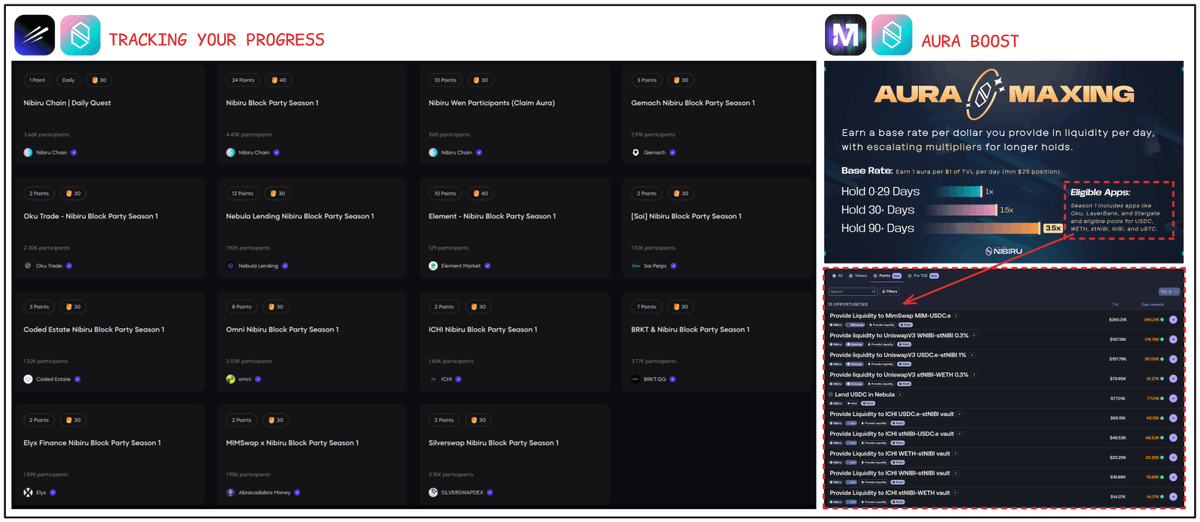Switch to the Tokens tab in Merkl
The height and width of the screenshot is (522, 1200).
coord(858,276)
